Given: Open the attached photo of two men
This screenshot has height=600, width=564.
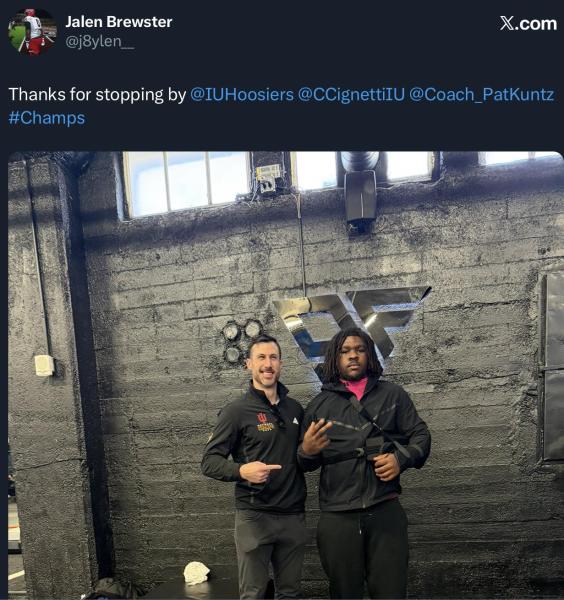Looking at the screenshot, I should [285, 375].
